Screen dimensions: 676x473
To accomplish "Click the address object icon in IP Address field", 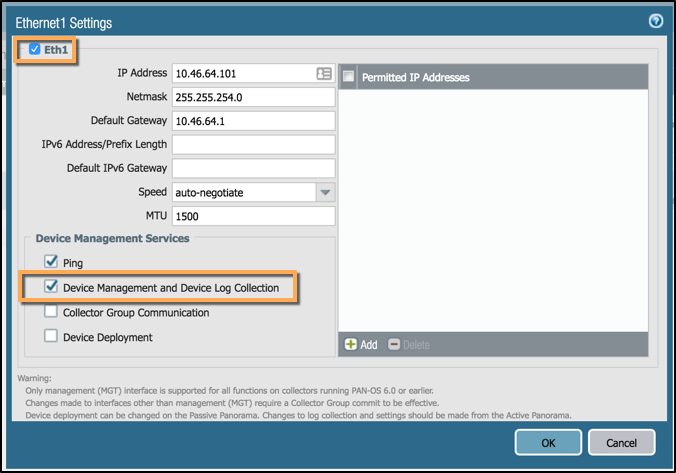I will 324,74.
